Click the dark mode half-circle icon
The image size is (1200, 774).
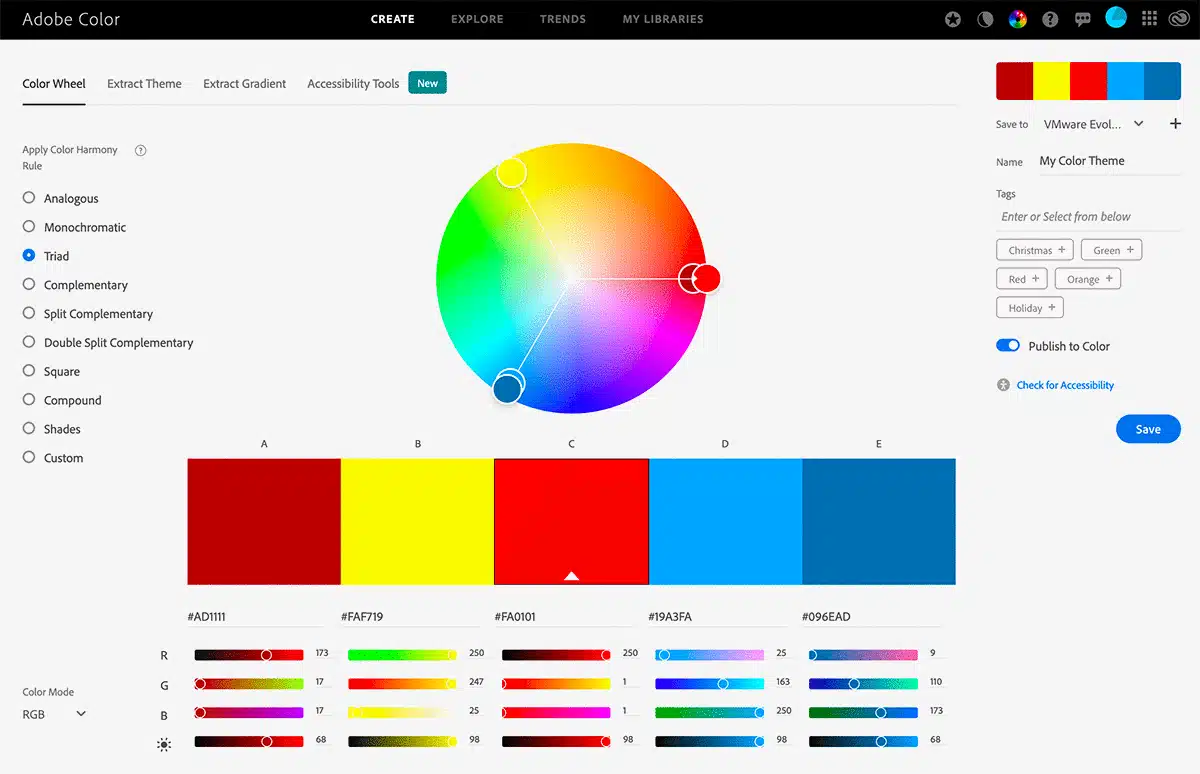[x=985, y=19]
